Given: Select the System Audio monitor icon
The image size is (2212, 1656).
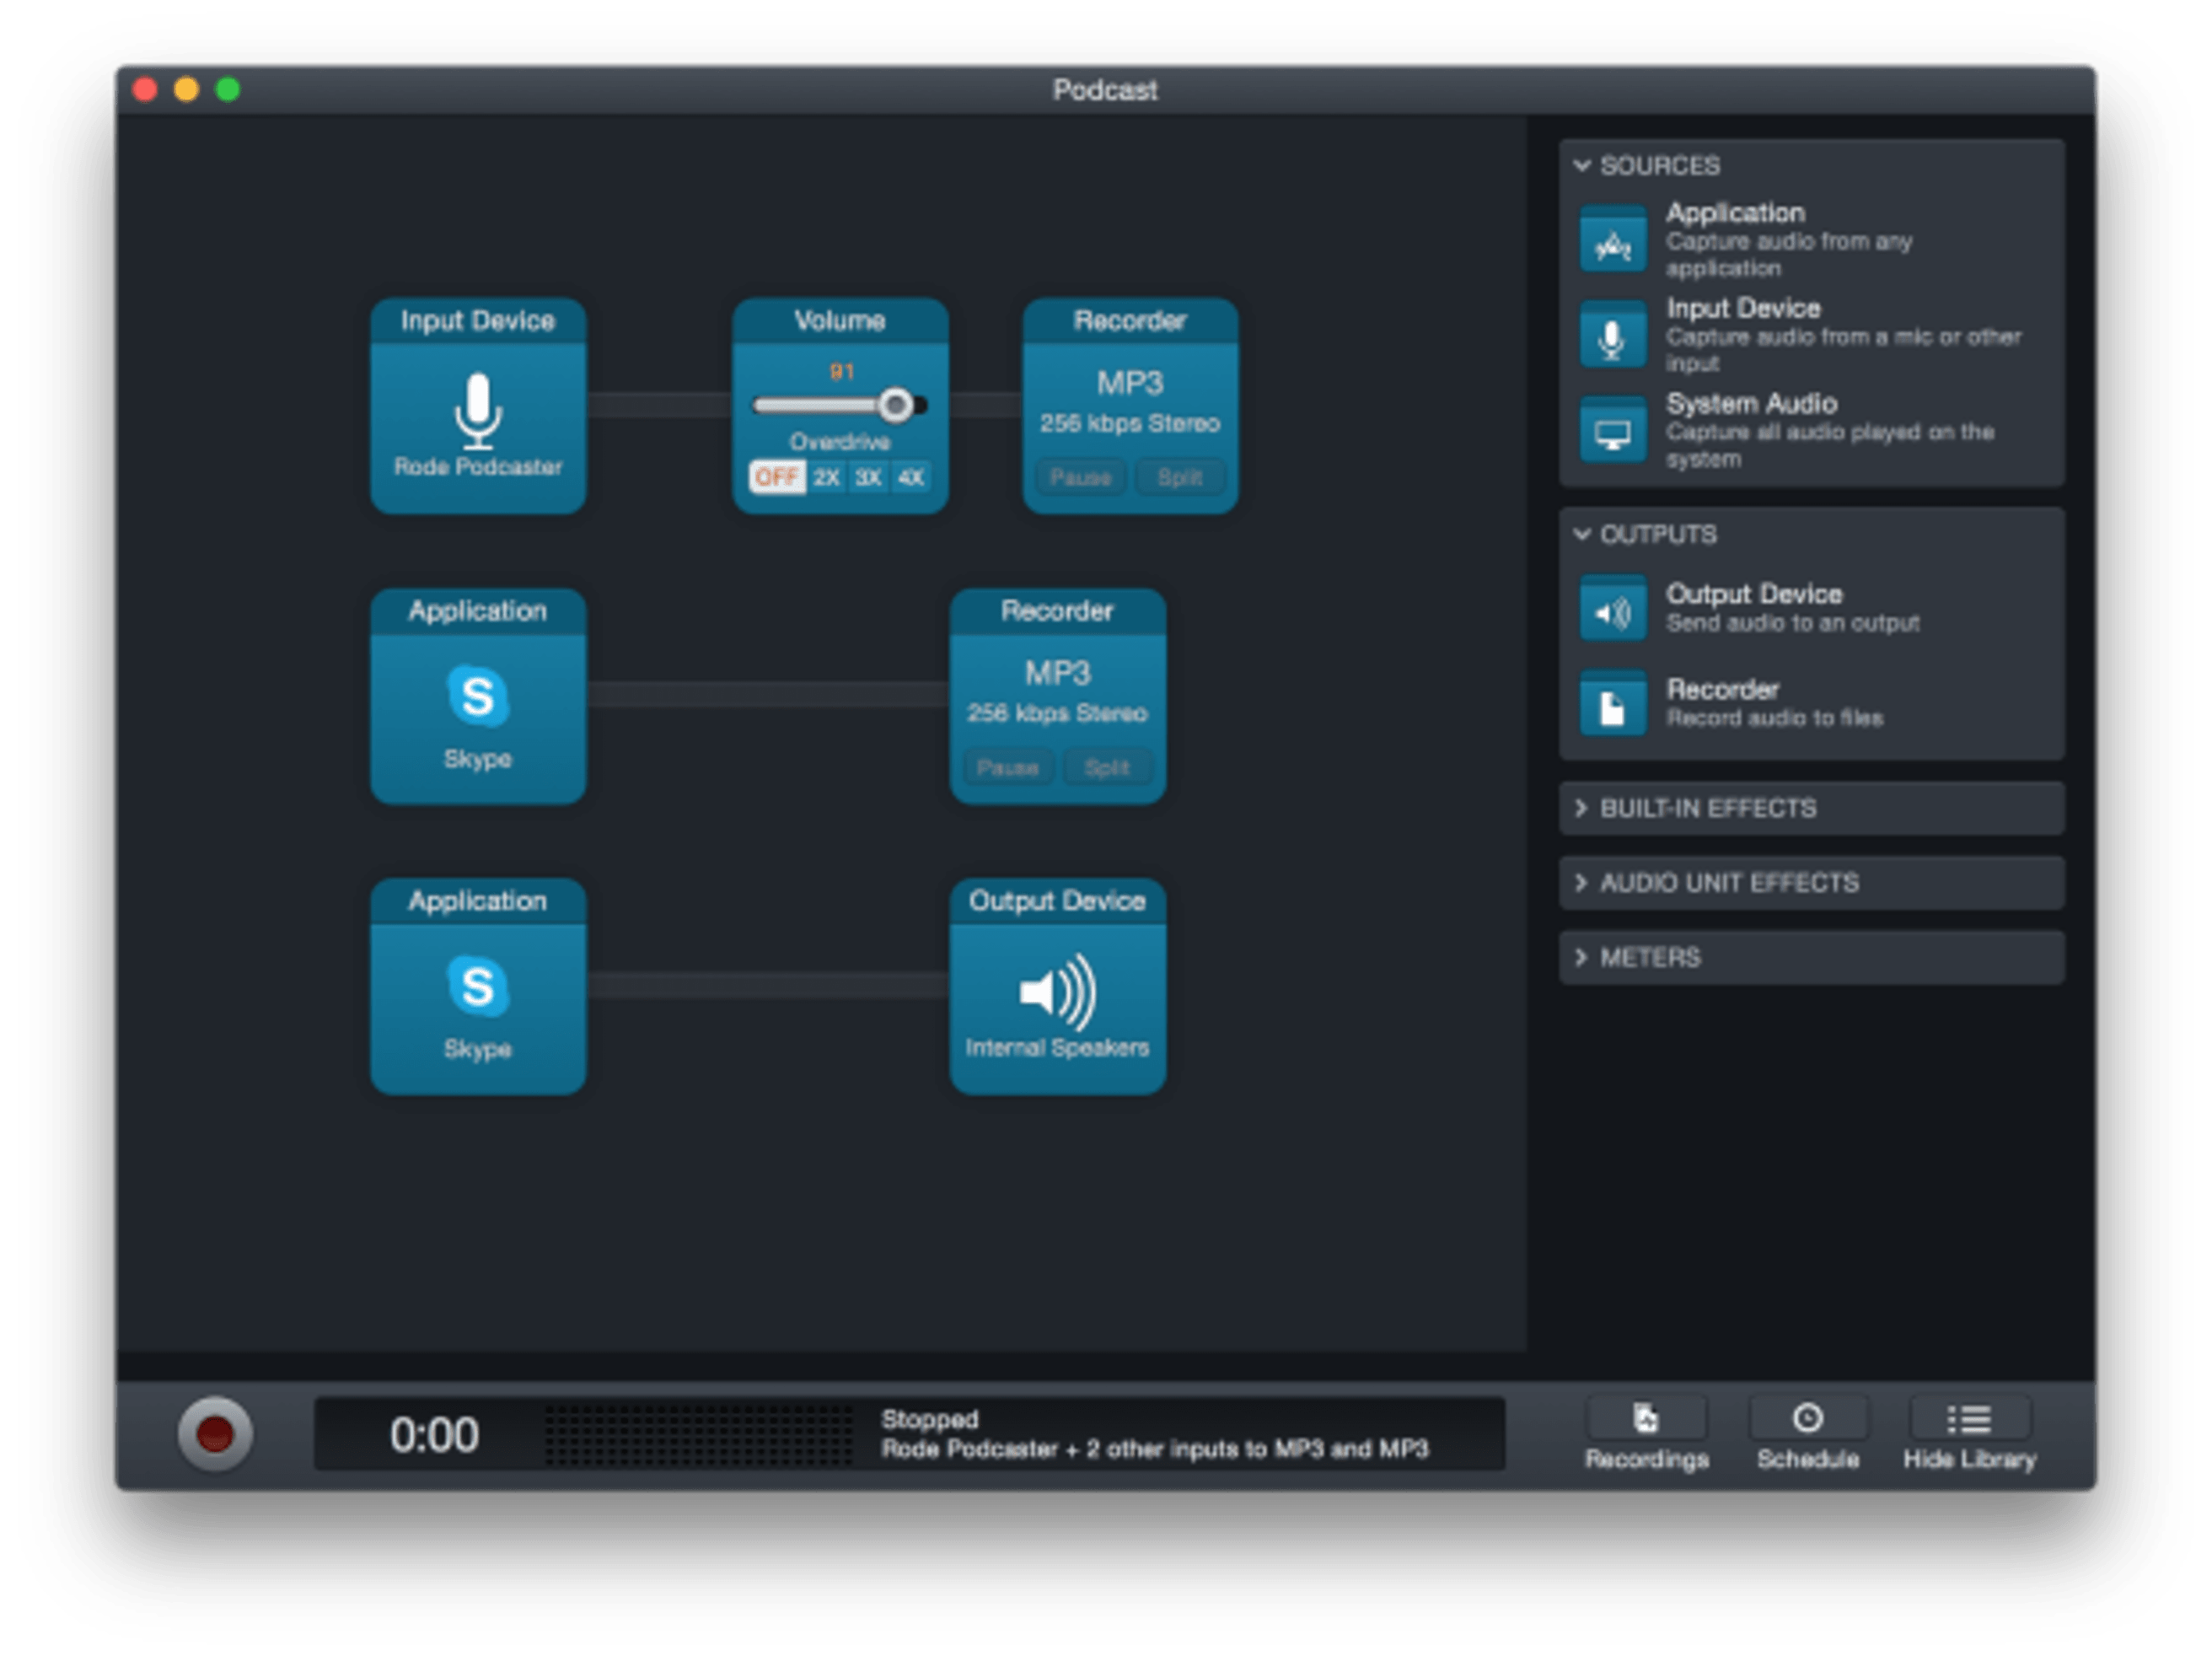Looking at the screenshot, I should tap(1612, 430).
